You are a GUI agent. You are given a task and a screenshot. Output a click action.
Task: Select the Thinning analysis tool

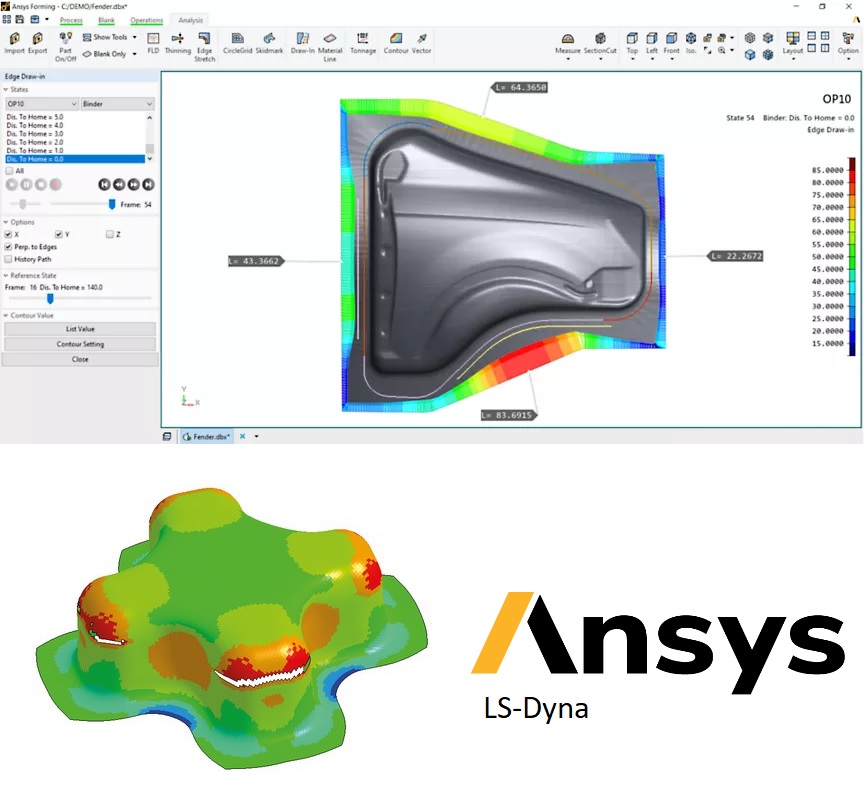coord(178,43)
